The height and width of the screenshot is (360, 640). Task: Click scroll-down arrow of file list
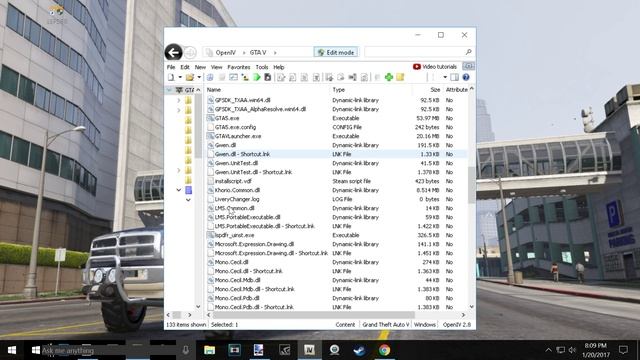471,307
